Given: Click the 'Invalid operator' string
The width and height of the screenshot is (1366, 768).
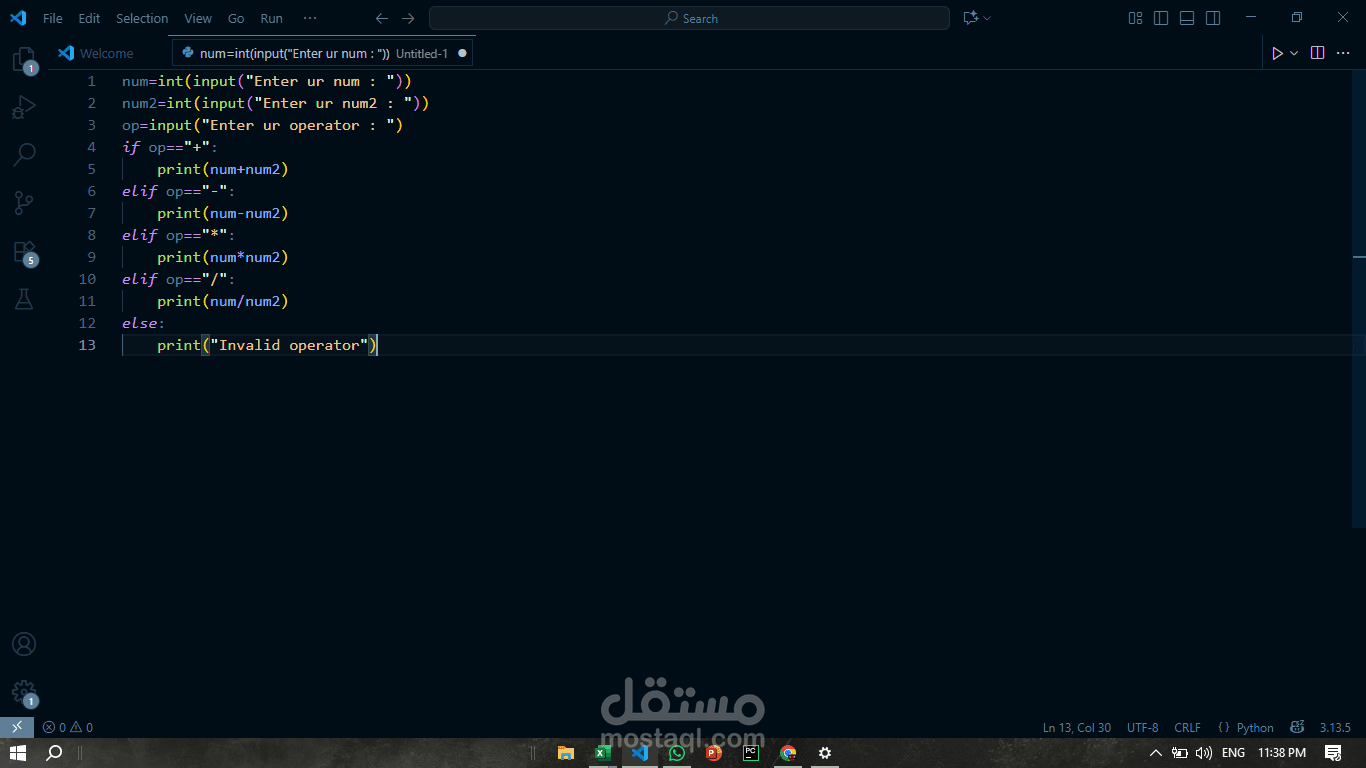Looking at the screenshot, I should pyautogui.click(x=289, y=345).
